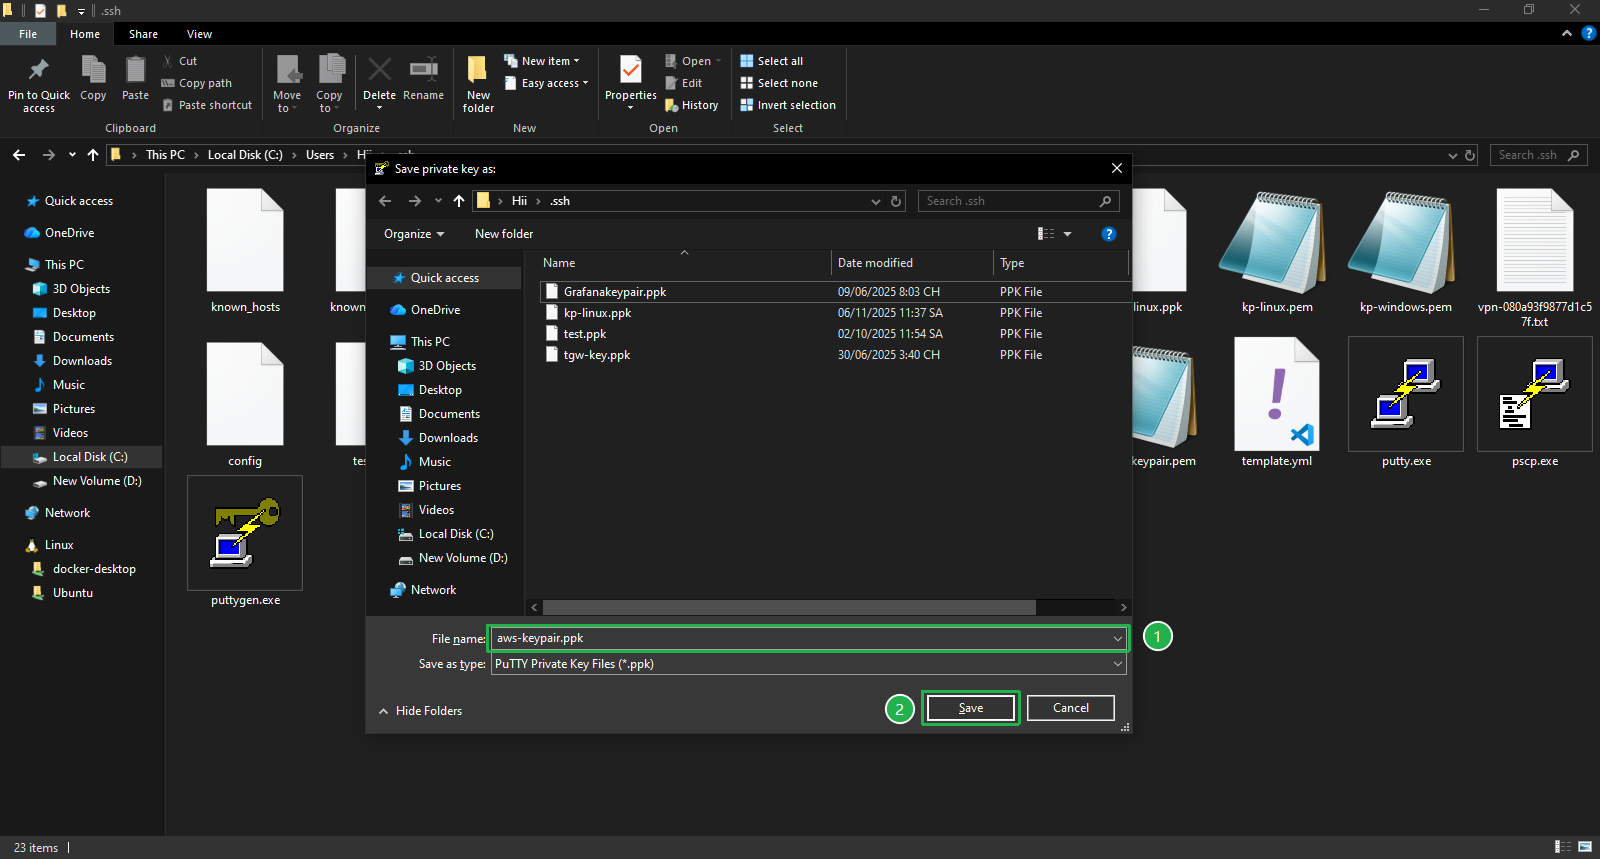Click Copy path in the ribbon
Screen dimensions: 1600x859
pyautogui.click(x=197, y=83)
